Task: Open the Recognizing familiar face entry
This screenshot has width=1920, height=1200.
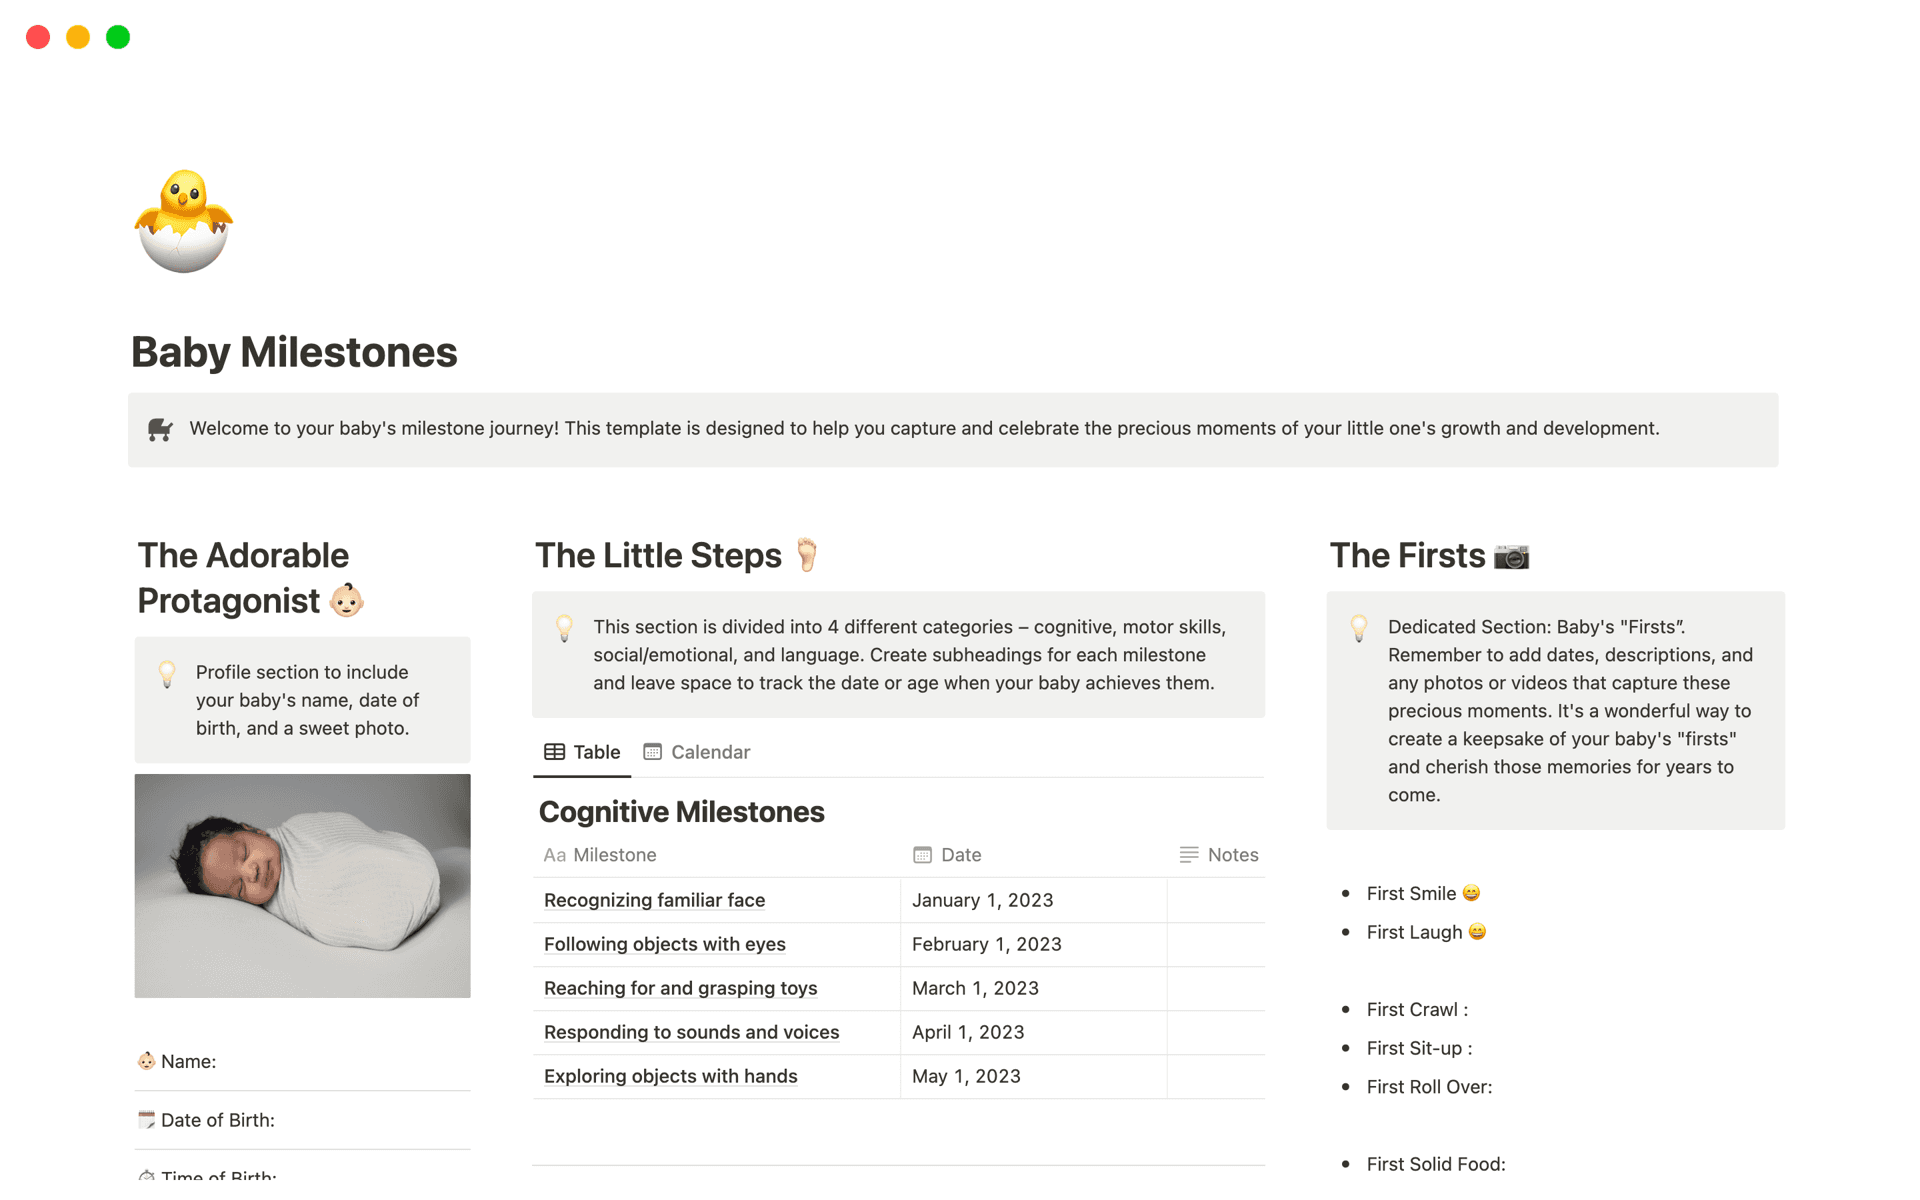Action: coord(654,900)
